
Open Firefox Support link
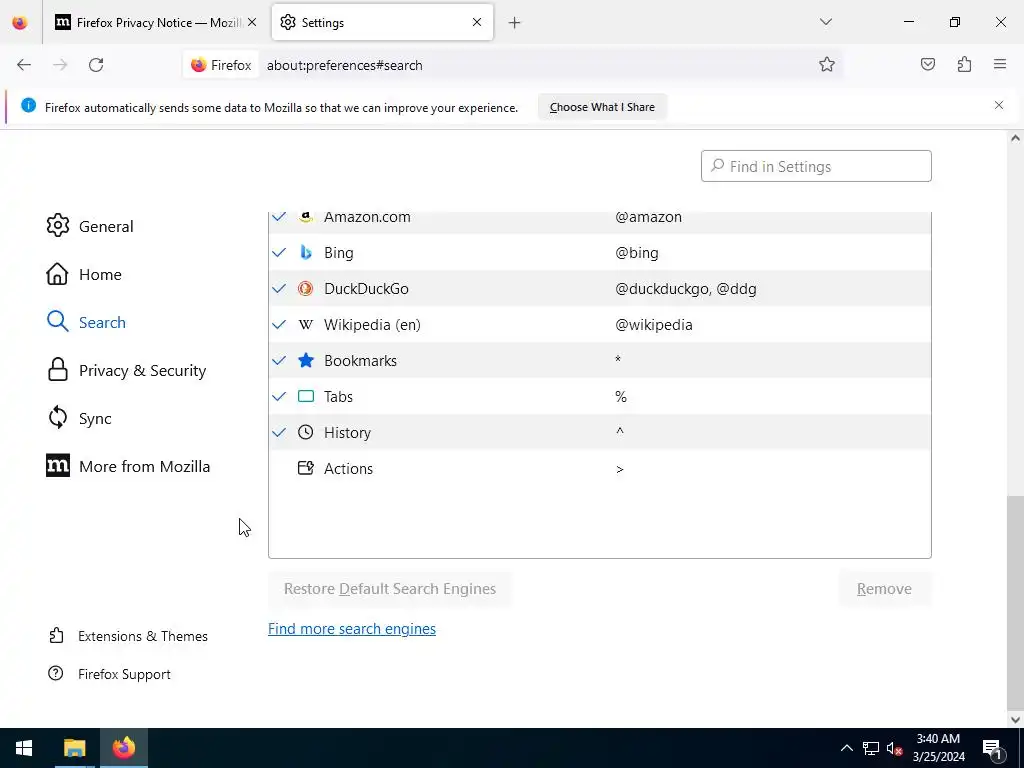pos(109,674)
